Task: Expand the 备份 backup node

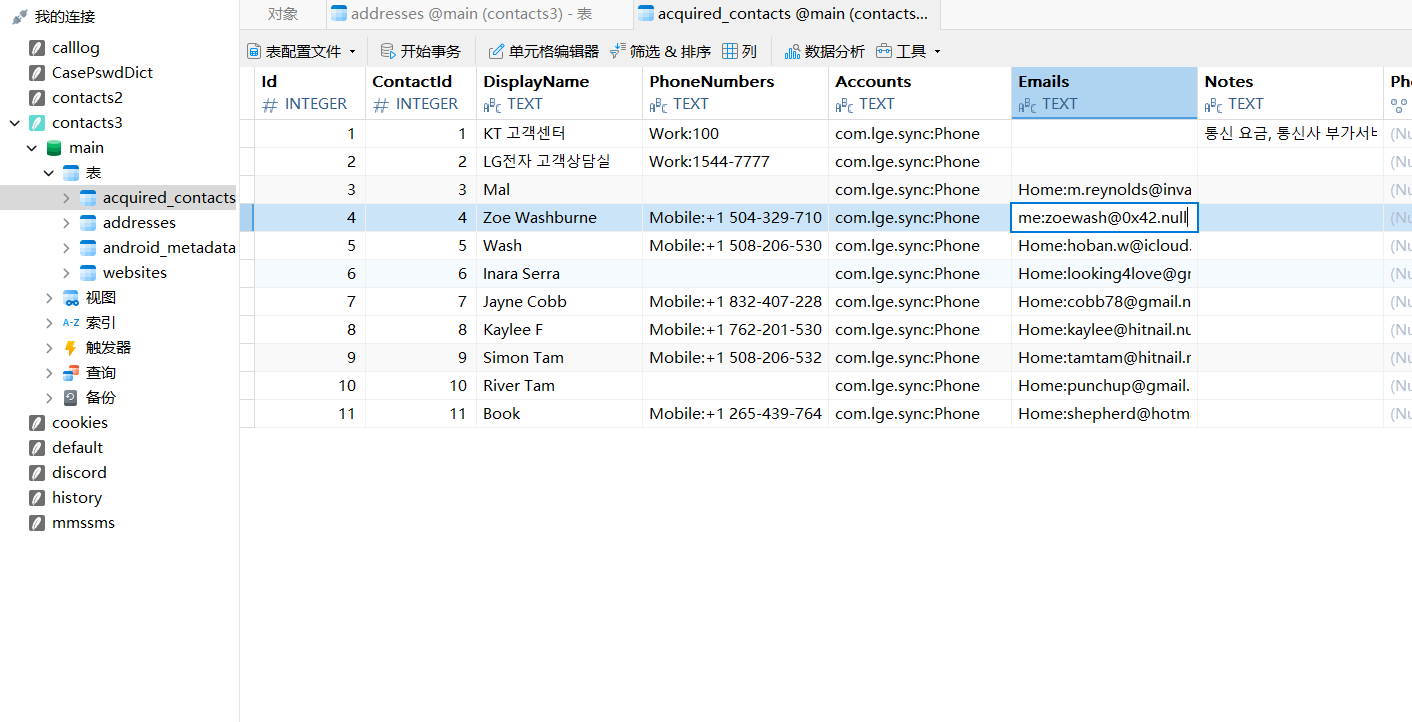Action: (x=49, y=398)
